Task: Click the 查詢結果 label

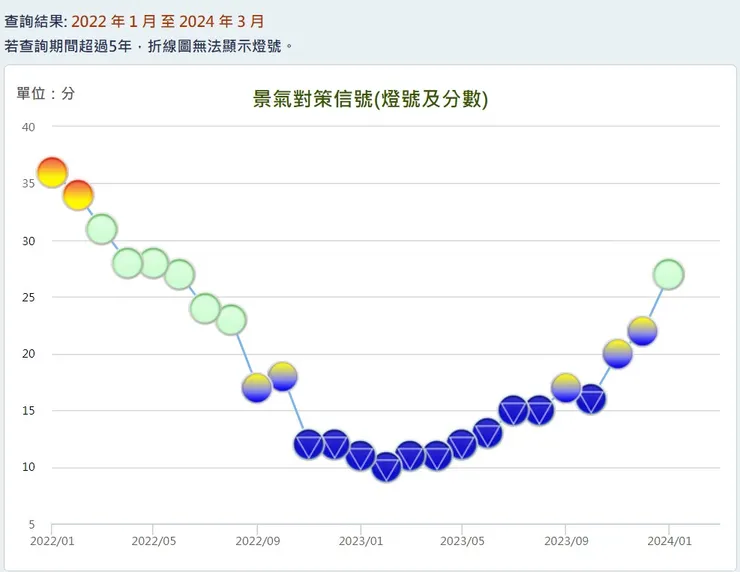Action: (x=34, y=21)
